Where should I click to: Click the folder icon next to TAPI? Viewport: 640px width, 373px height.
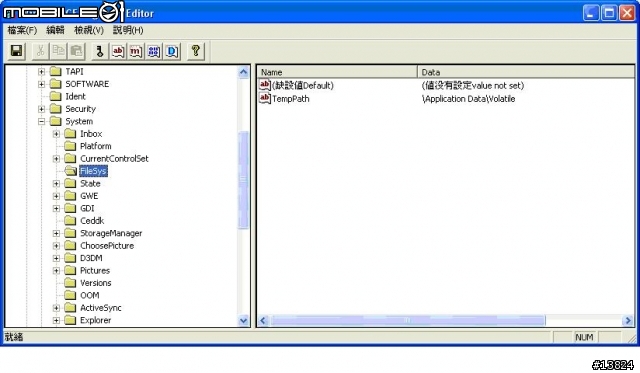pos(55,71)
